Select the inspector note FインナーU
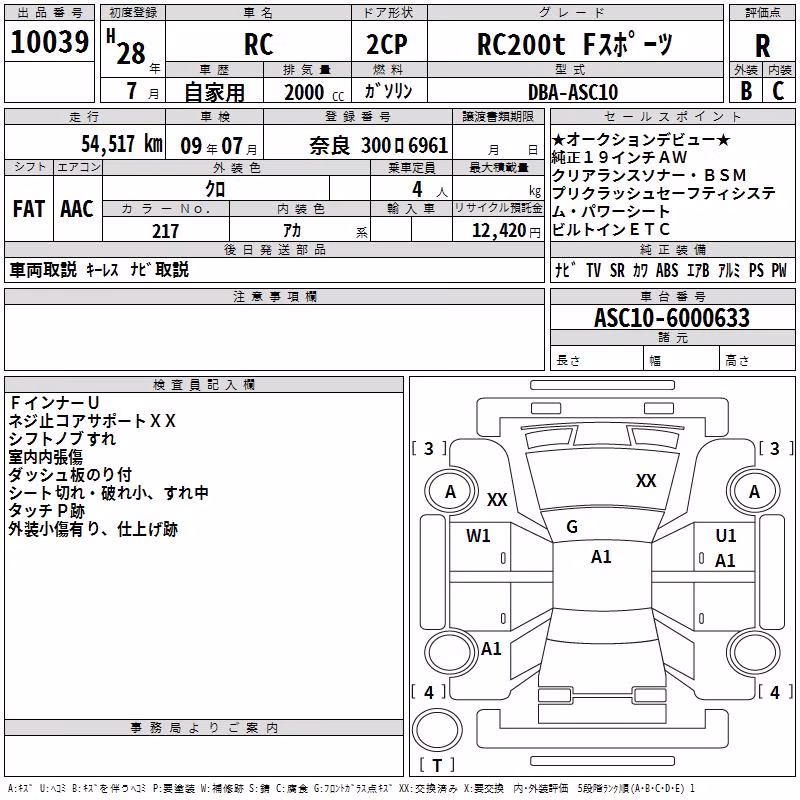 pos(54,403)
